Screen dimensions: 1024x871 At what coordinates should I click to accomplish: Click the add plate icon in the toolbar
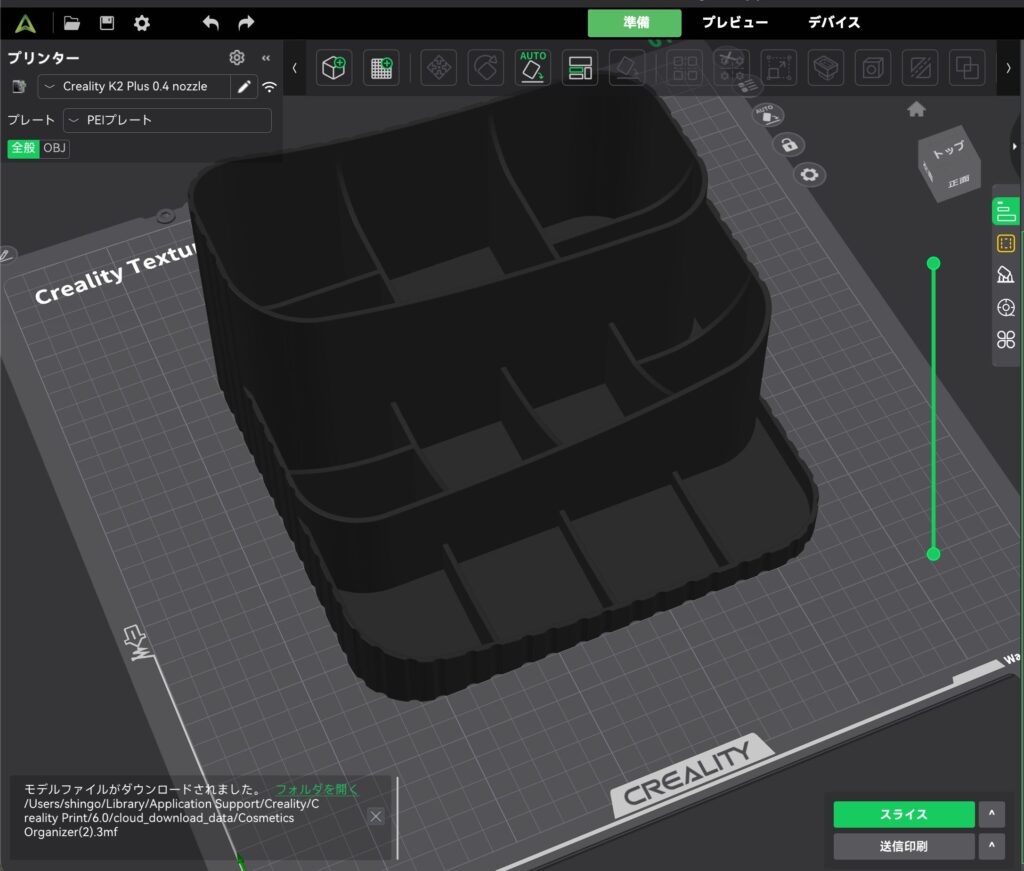click(379, 68)
